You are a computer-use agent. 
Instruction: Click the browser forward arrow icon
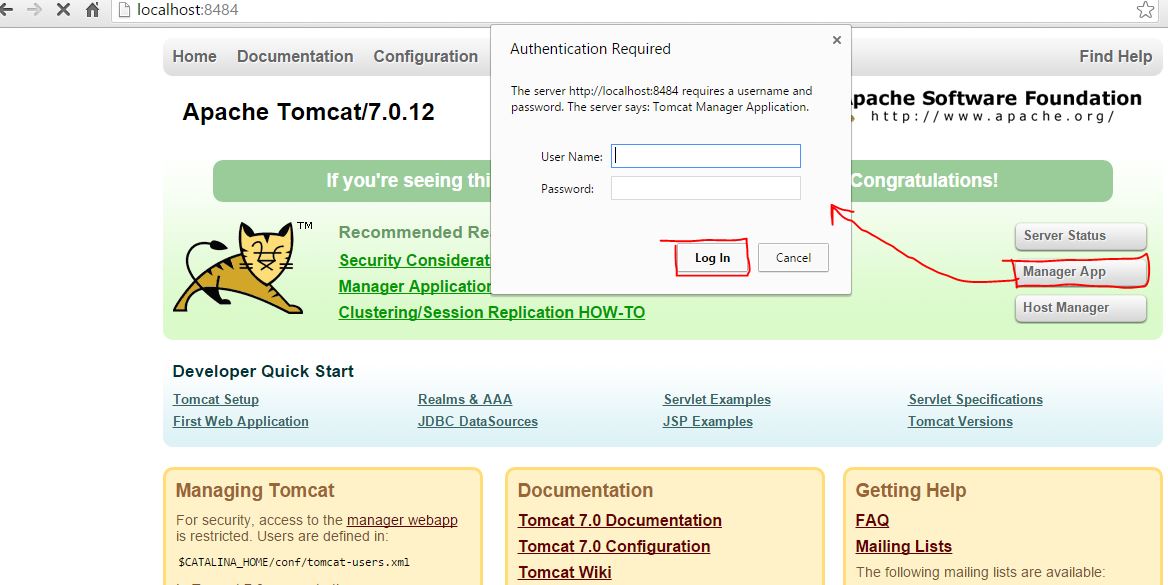pyautogui.click(x=34, y=10)
